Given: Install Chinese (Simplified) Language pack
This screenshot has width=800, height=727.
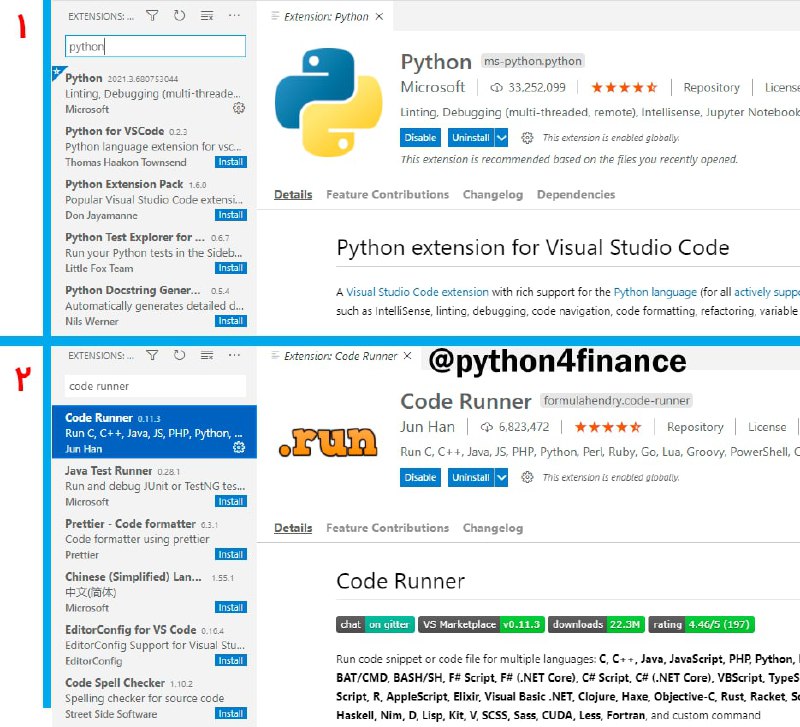Looking at the screenshot, I should [231, 608].
